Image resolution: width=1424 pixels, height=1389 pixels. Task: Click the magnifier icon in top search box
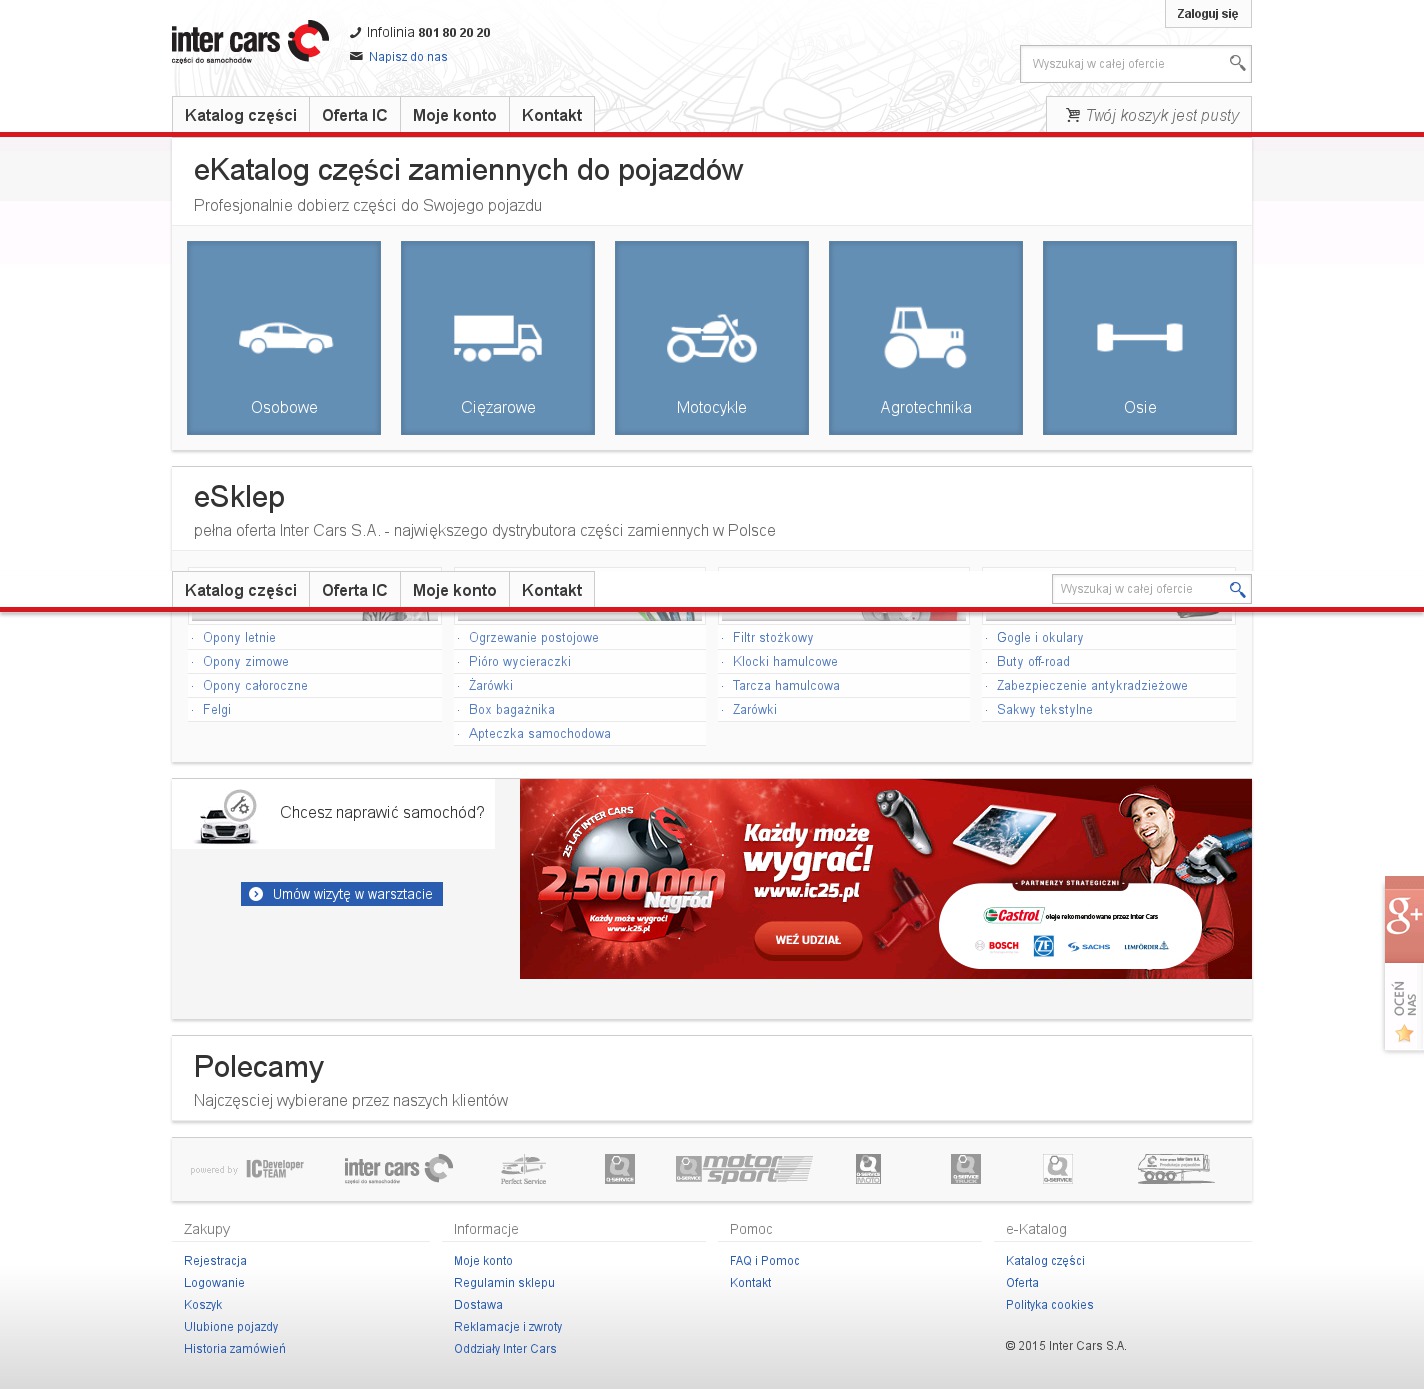click(x=1237, y=64)
